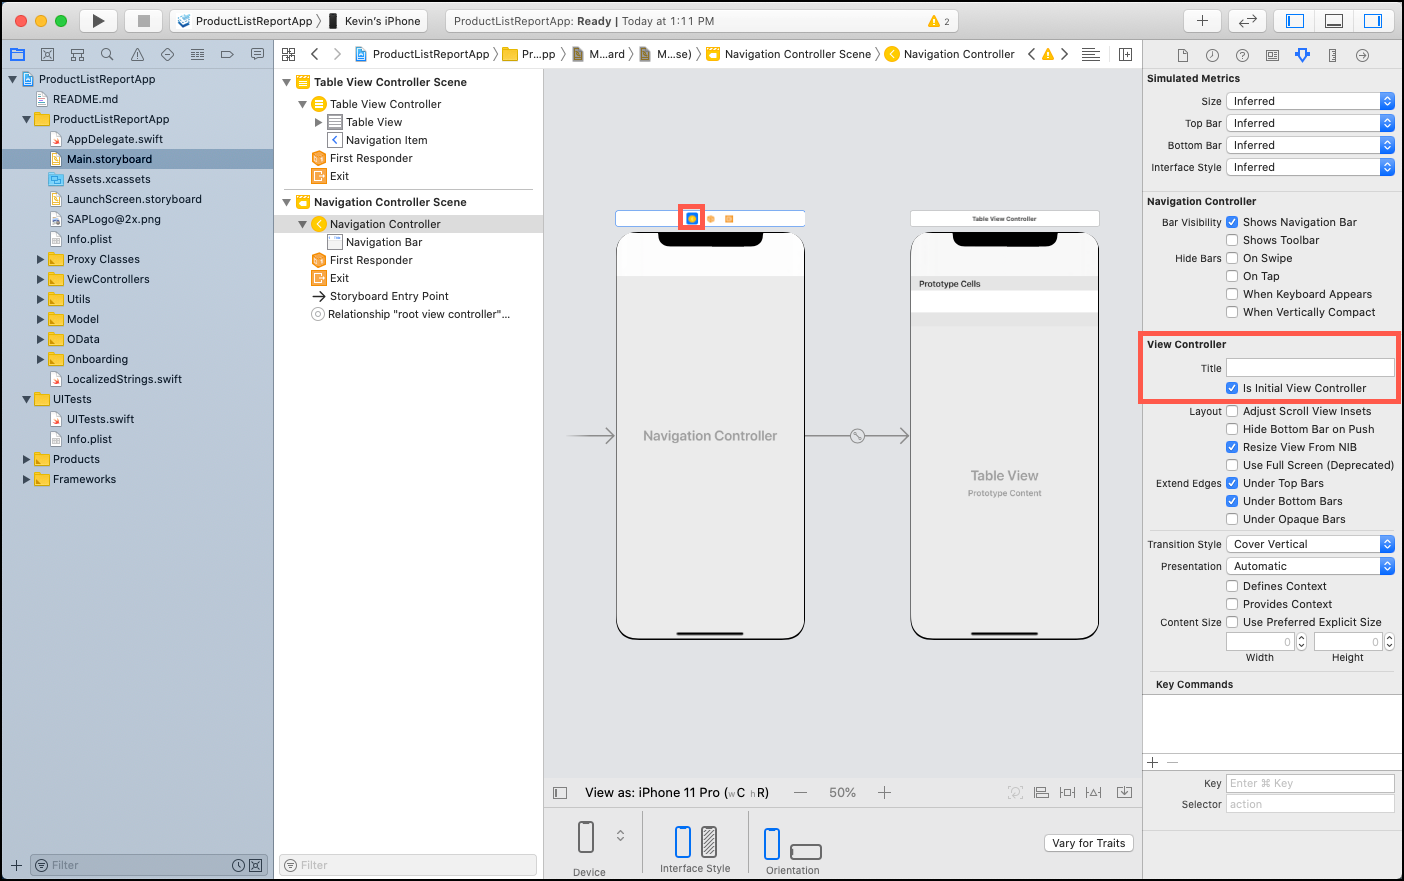This screenshot has width=1404, height=881.
Task: Click the Selector action input field
Action: point(1310,804)
